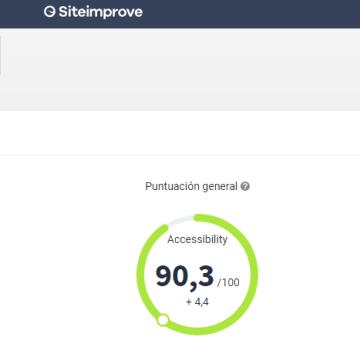The image size is (360, 360).
Task: Click the + 4,4 score change value
Action: 197,302
